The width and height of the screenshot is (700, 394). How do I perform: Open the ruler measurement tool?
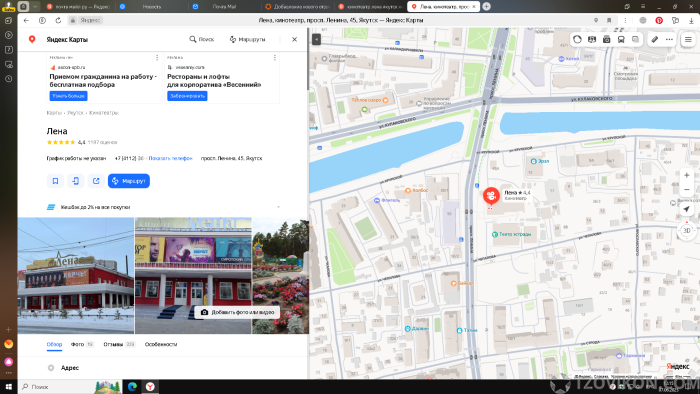(654, 39)
